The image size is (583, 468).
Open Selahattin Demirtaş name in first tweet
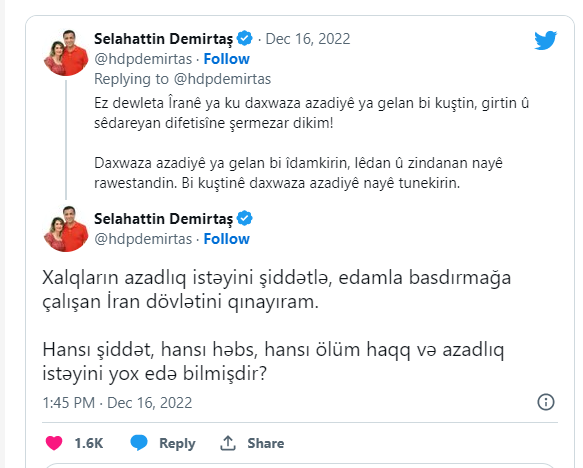coord(163,39)
